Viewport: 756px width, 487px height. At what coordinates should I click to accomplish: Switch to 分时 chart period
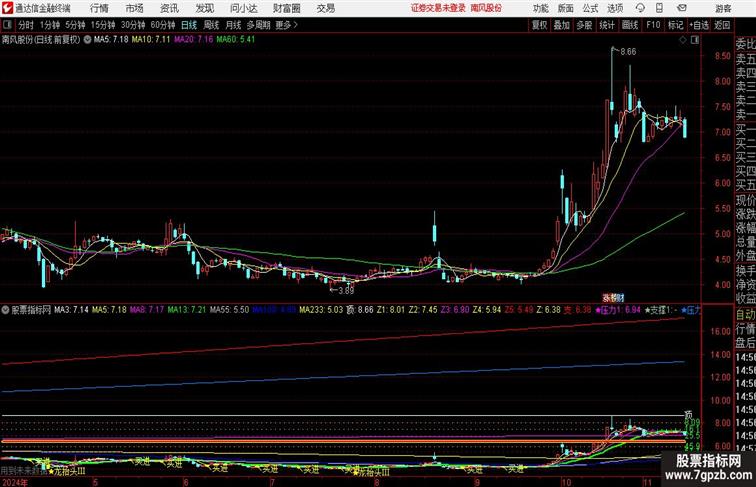(x=26, y=25)
